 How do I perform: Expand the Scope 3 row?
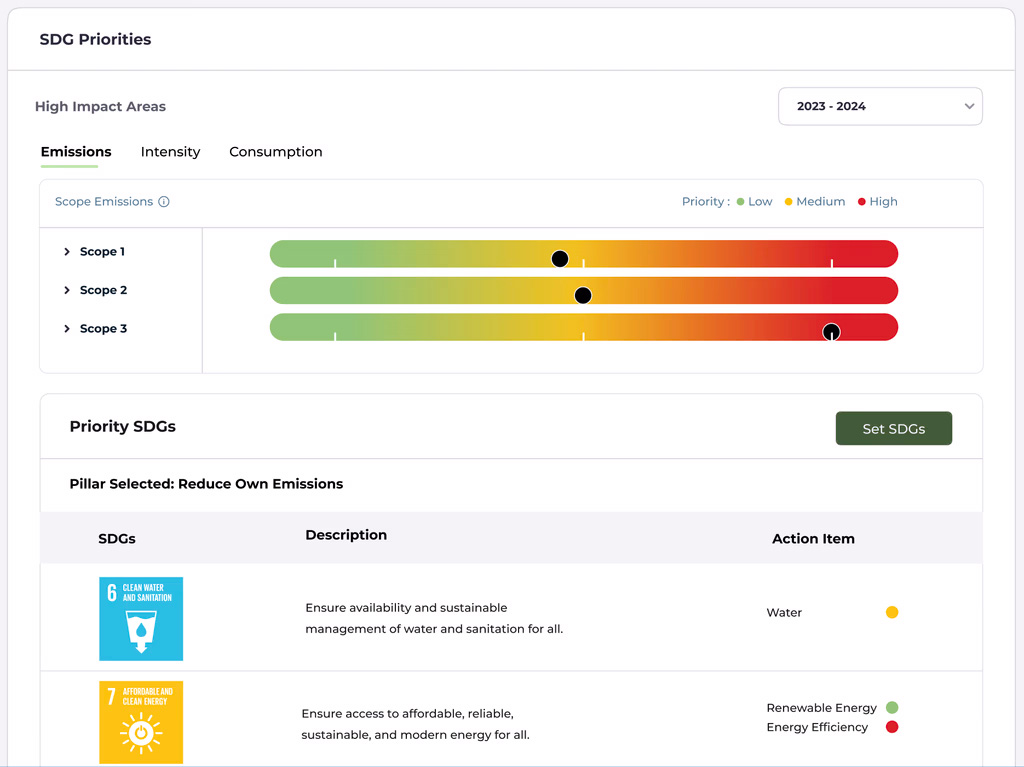click(67, 329)
